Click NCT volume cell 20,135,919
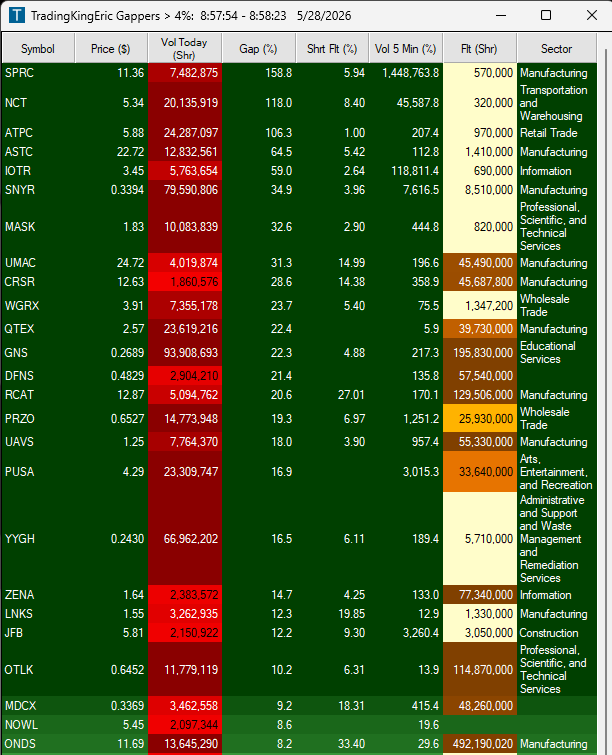Image resolution: width=612 pixels, height=755 pixels. click(x=185, y=103)
